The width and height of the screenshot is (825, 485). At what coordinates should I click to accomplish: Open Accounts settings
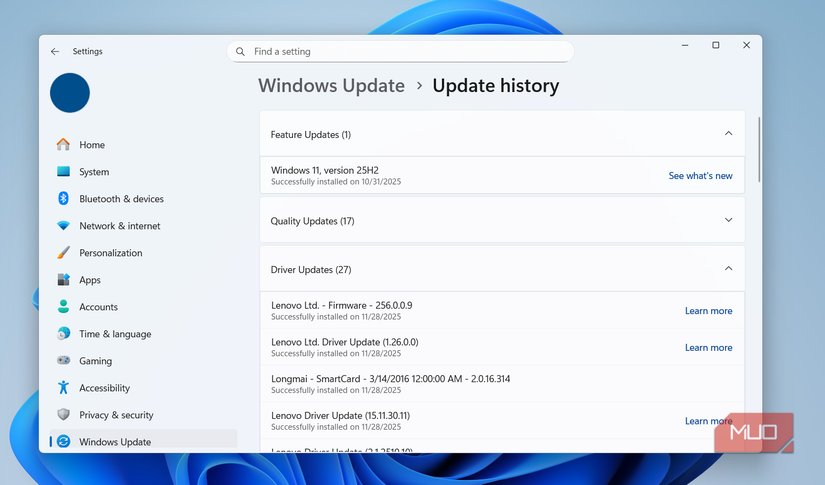(x=98, y=307)
